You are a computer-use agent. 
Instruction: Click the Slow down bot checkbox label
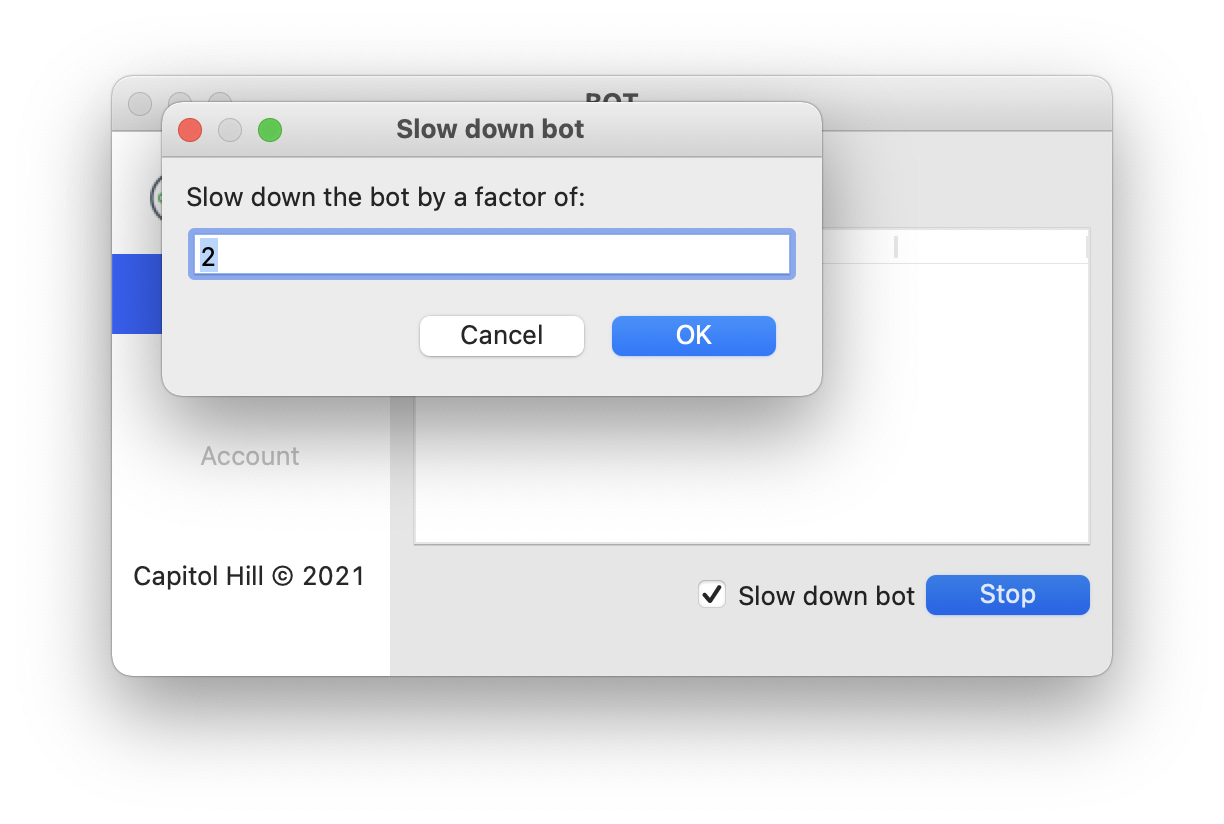(826, 596)
